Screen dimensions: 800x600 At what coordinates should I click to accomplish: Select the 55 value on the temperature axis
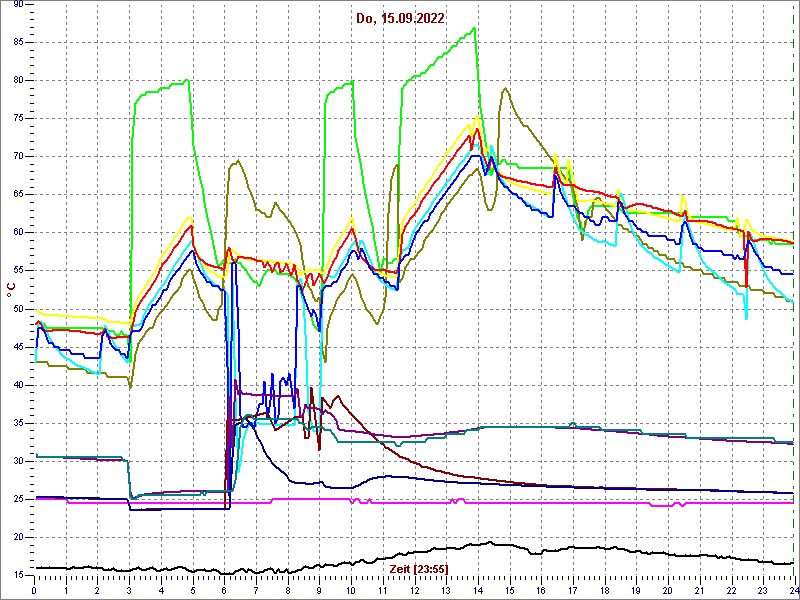[x=18, y=271]
